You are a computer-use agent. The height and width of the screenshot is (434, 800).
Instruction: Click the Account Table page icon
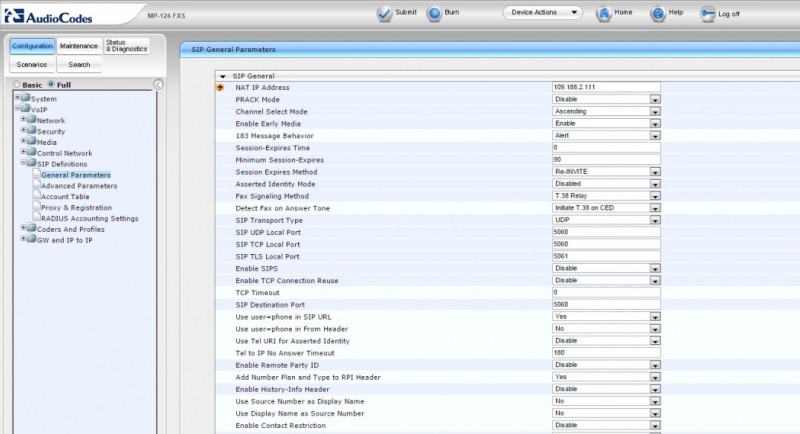[37, 195]
